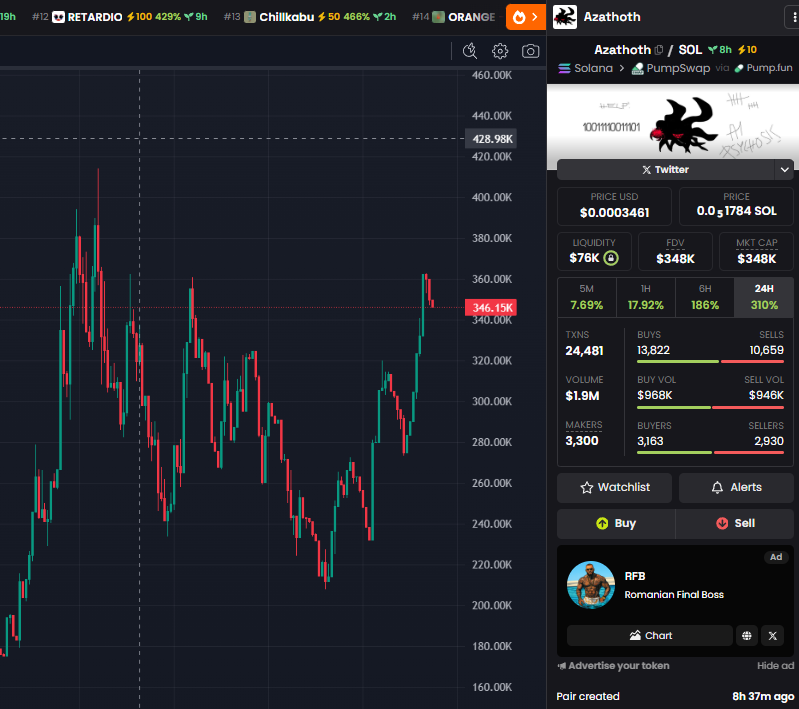Click the MAKERS 3,300 value
Screen dimensions: 799x709
(x=582, y=441)
